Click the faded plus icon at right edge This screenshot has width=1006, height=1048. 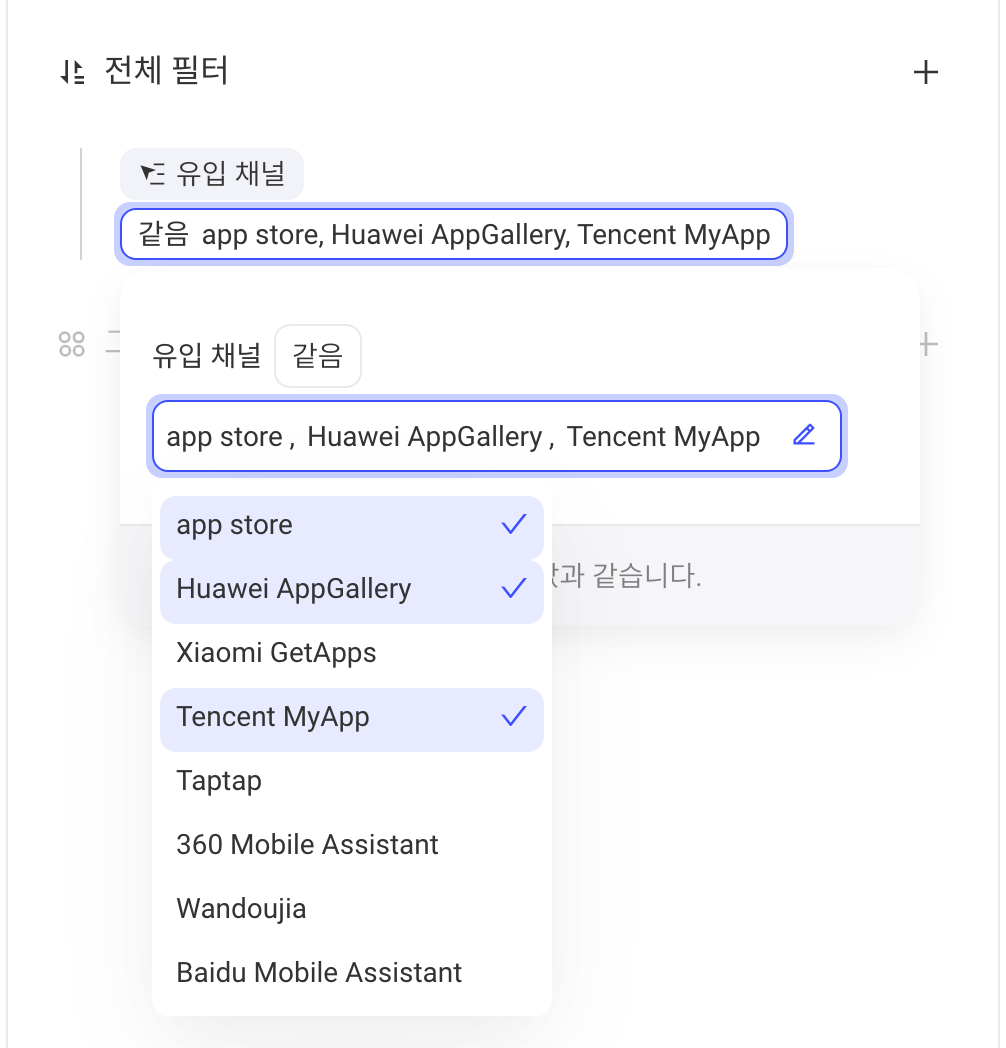point(928,345)
